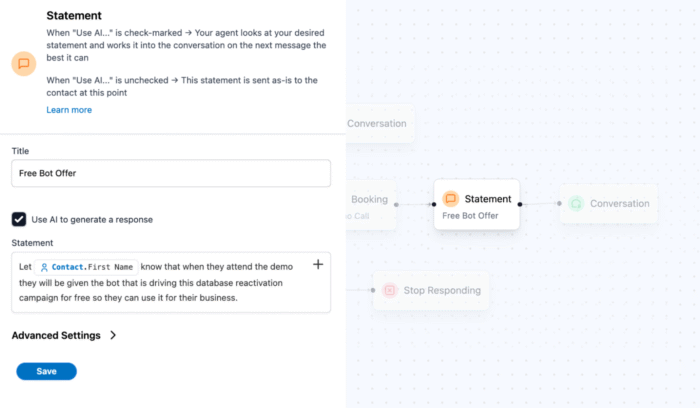The width and height of the screenshot is (700, 408).
Task: Click the Statement node's right output connector dot
Action: [x=520, y=204]
